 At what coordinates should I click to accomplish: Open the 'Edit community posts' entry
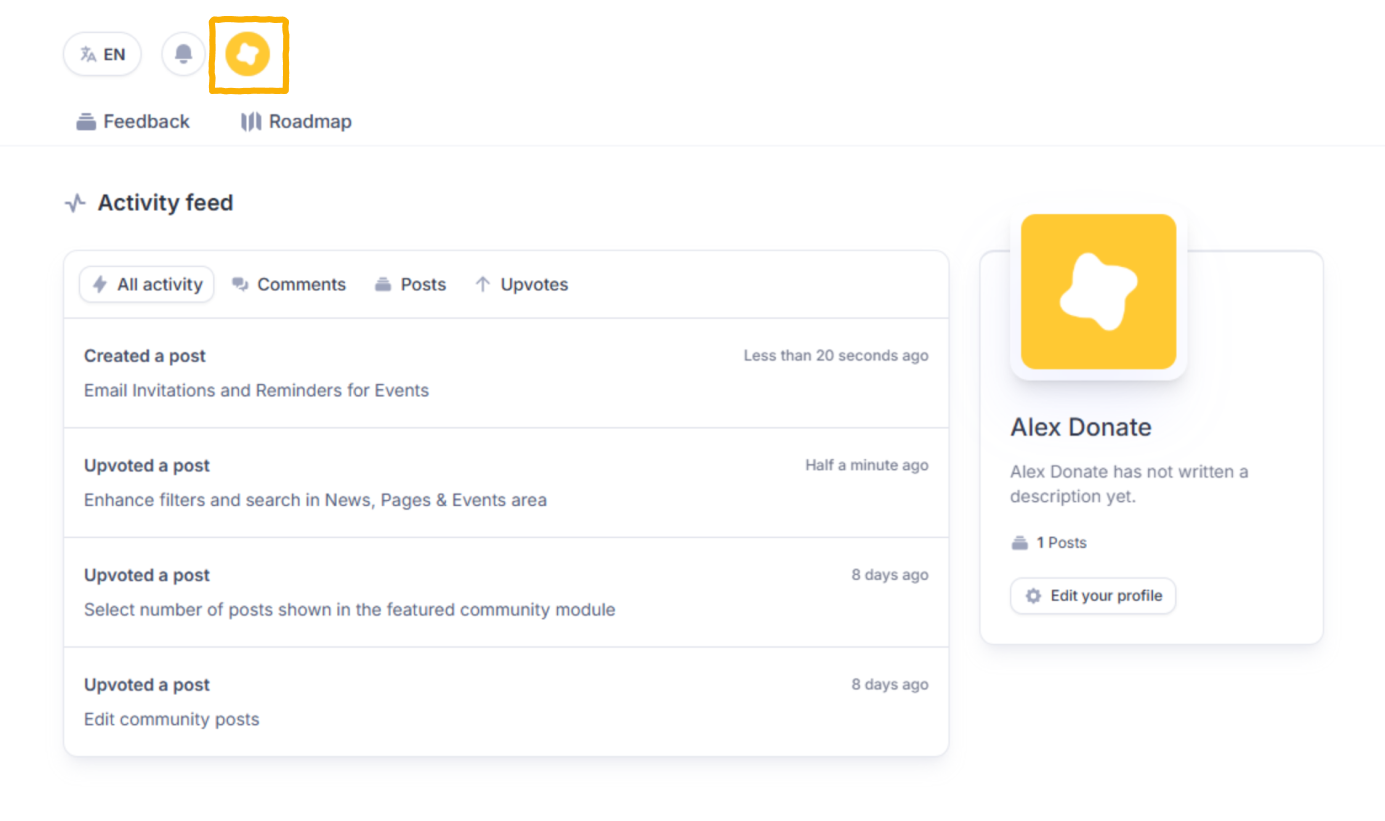[171, 720]
